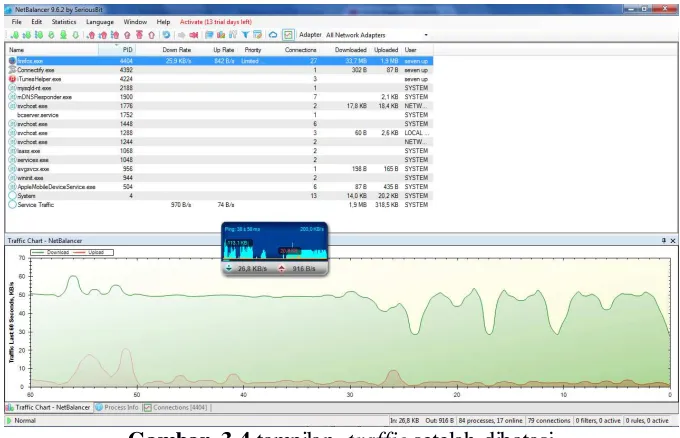Click the Normal status indicator in status bar
The height and width of the screenshot is (438, 680).
(x=21, y=421)
